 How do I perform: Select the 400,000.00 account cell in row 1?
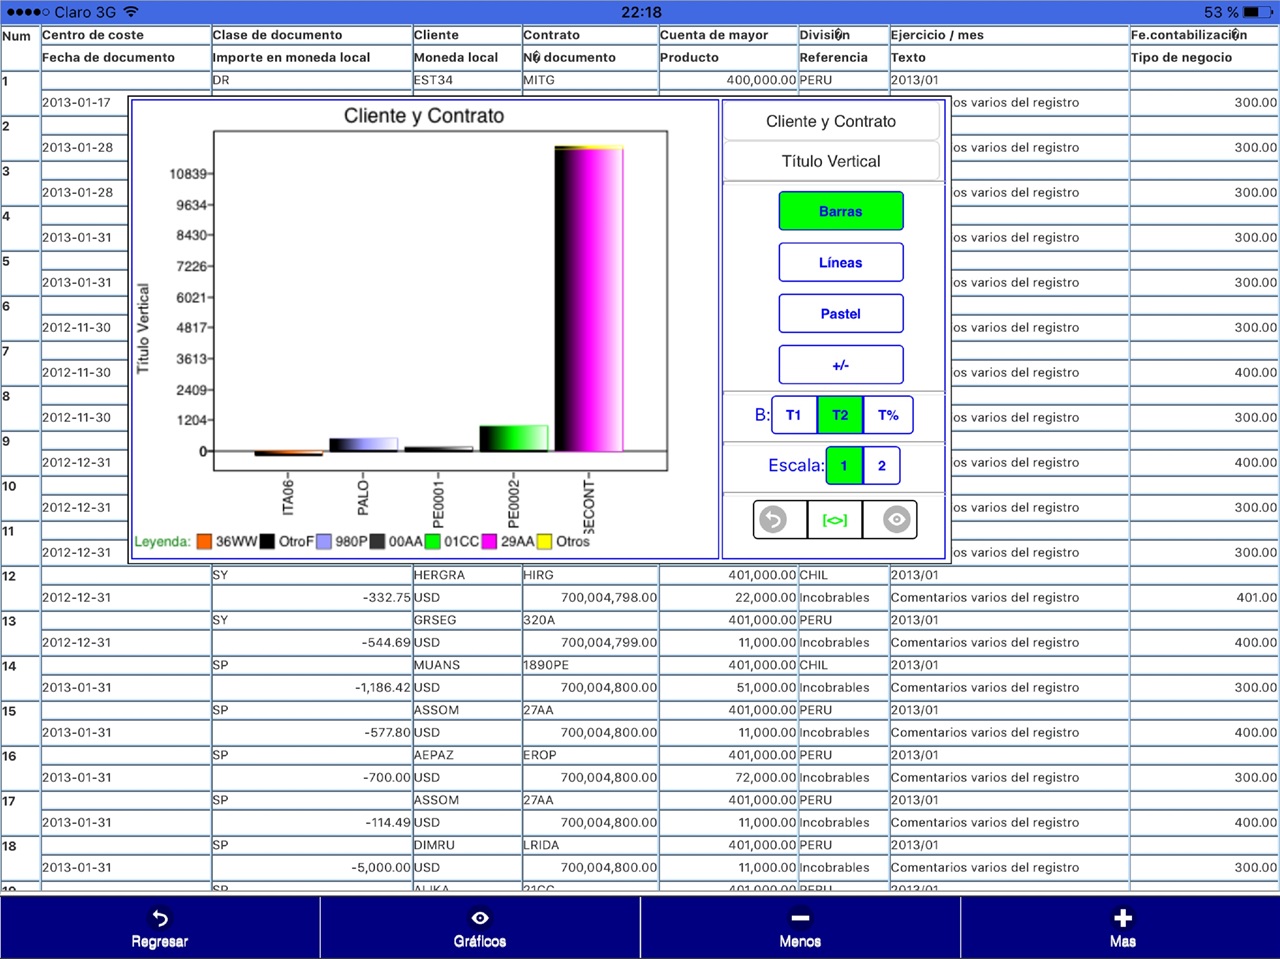[x=728, y=80]
